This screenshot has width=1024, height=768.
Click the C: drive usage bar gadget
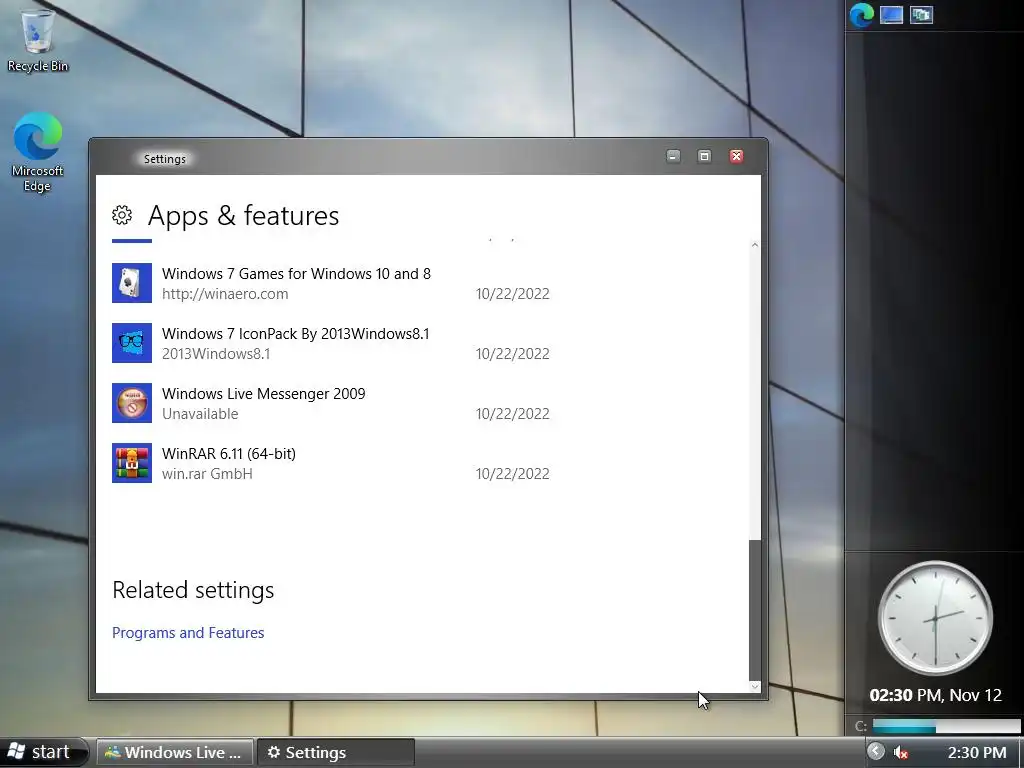946,726
